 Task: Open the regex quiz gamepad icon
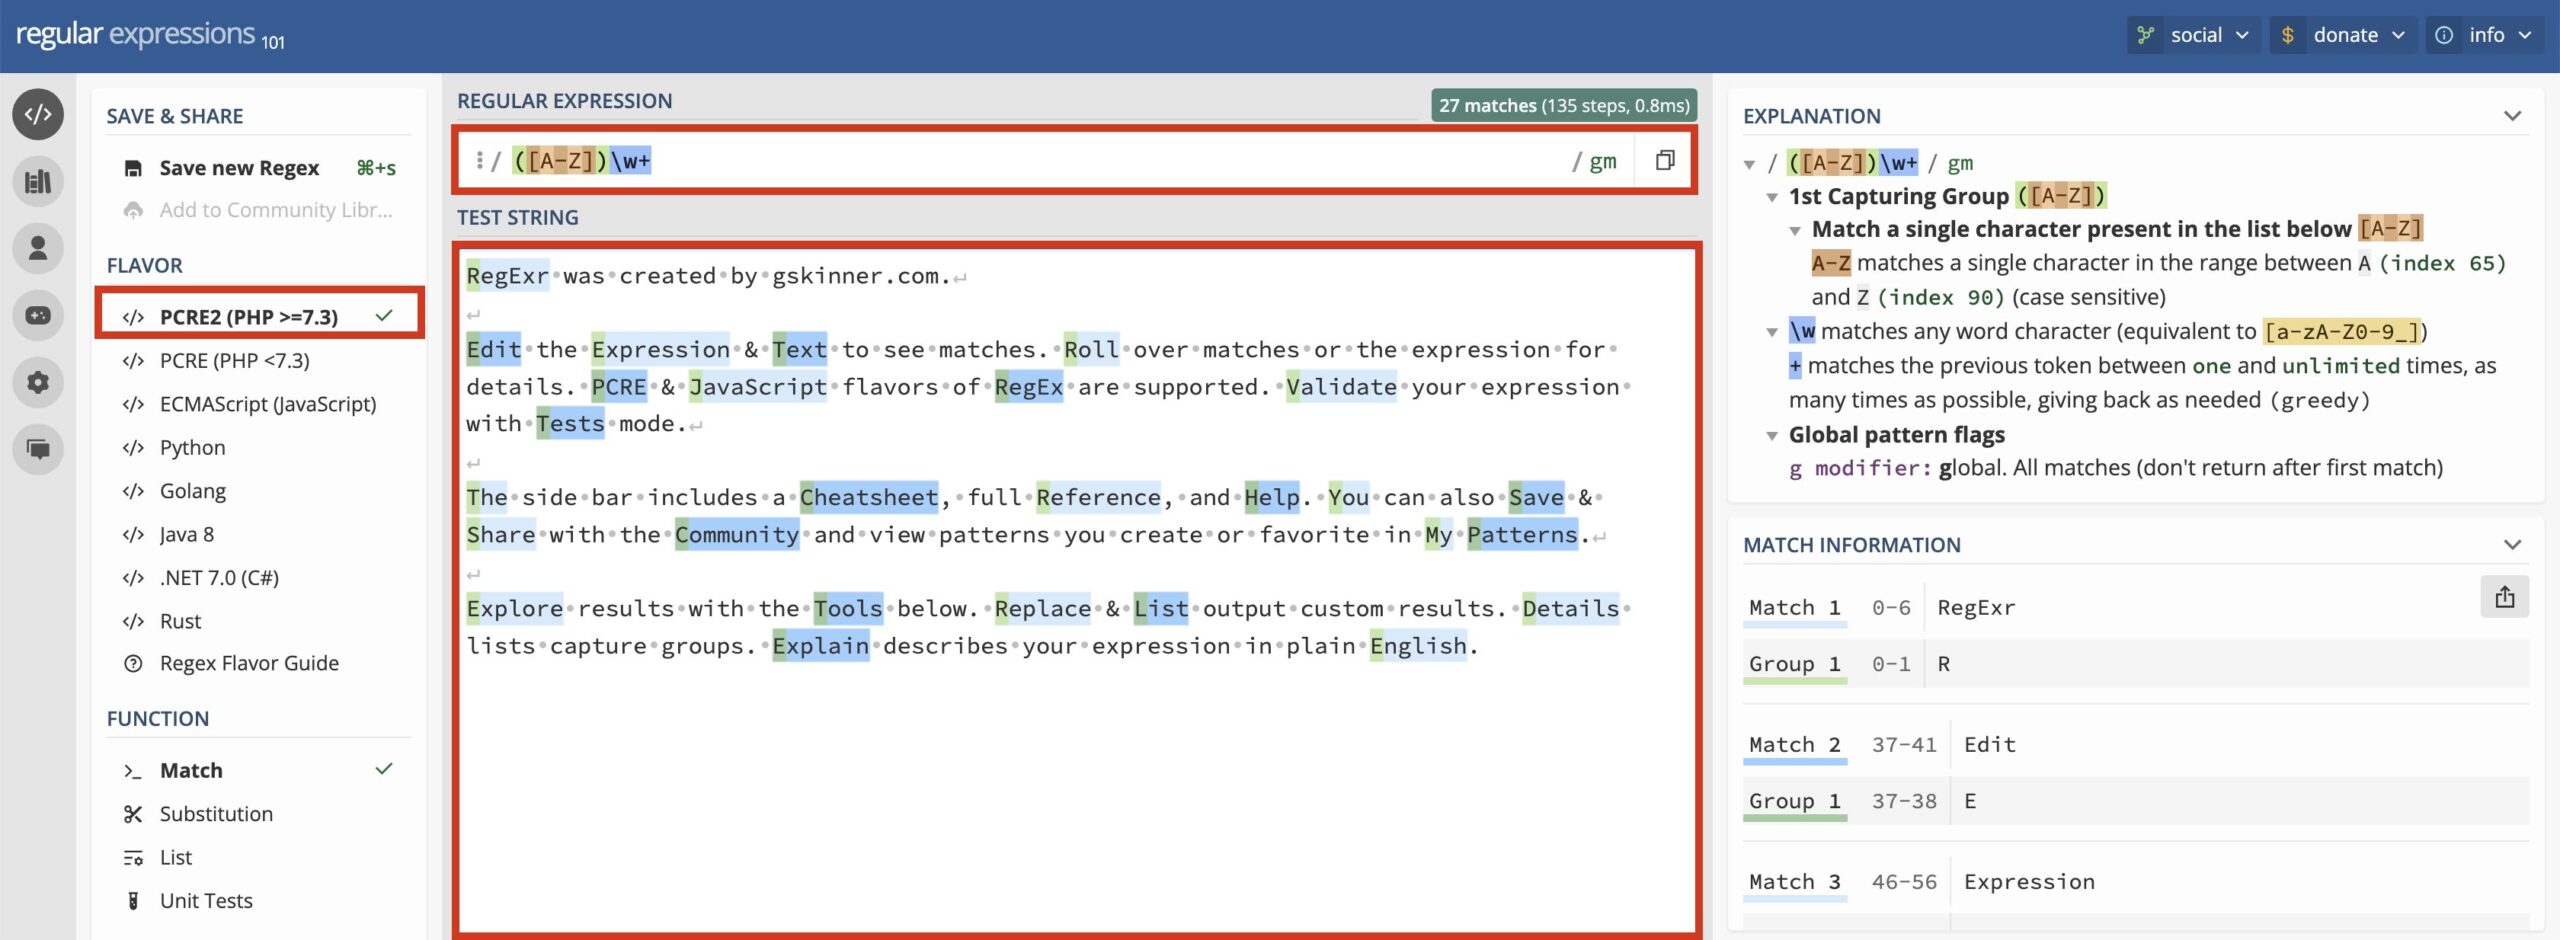pos(38,315)
